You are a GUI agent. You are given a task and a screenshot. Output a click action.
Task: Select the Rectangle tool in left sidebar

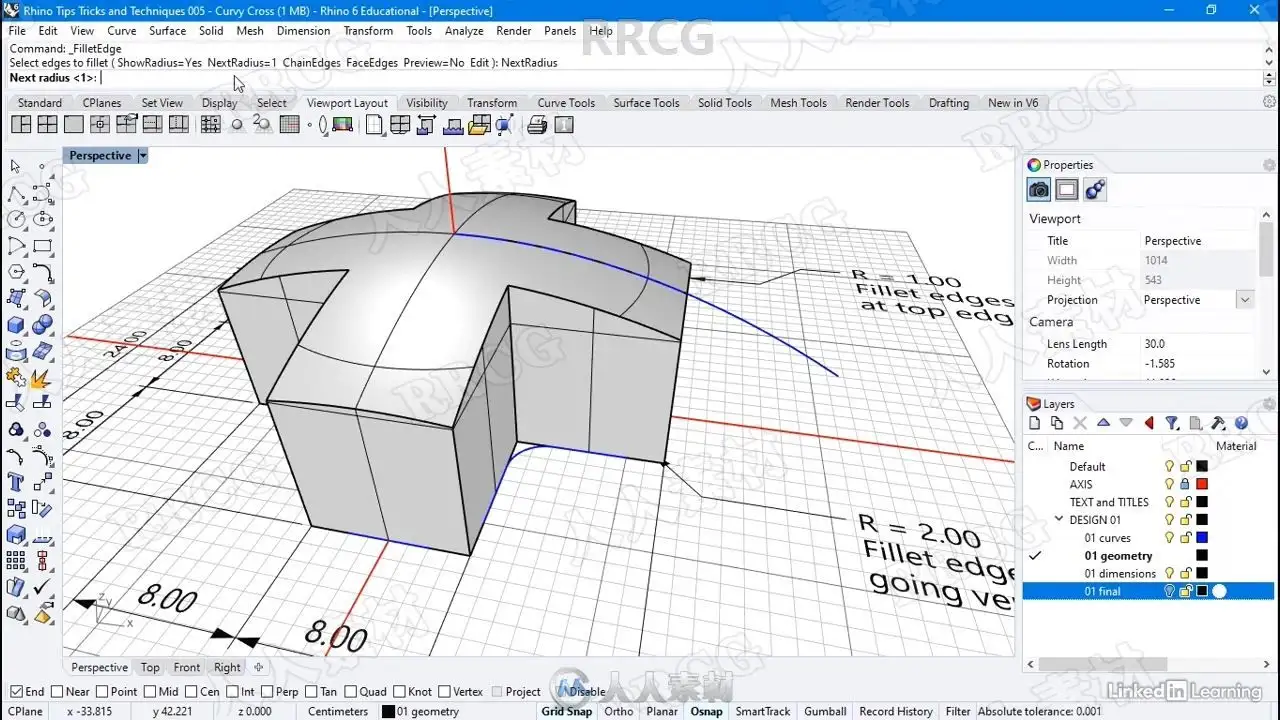point(42,245)
